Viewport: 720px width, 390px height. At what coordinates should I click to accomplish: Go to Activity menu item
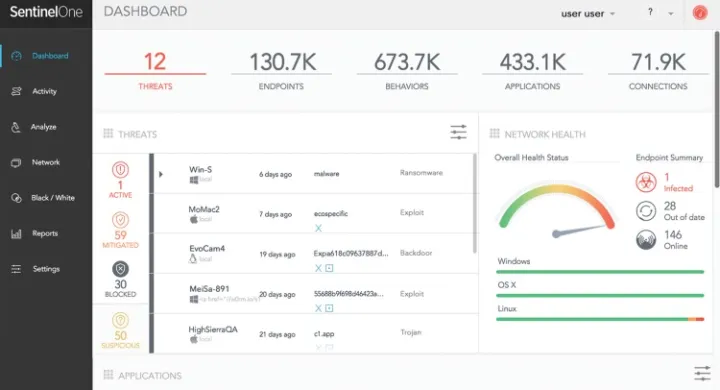click(x=45, y=91)
